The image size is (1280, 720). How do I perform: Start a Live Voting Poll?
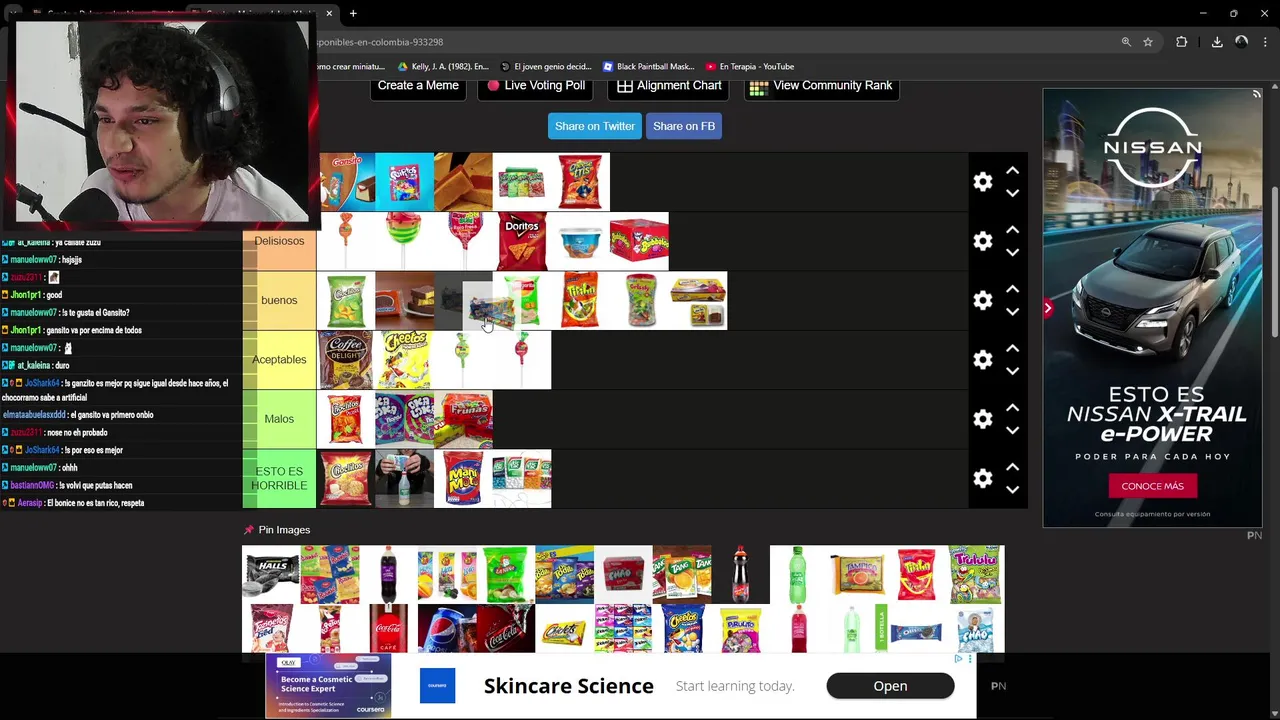[536, 86]
